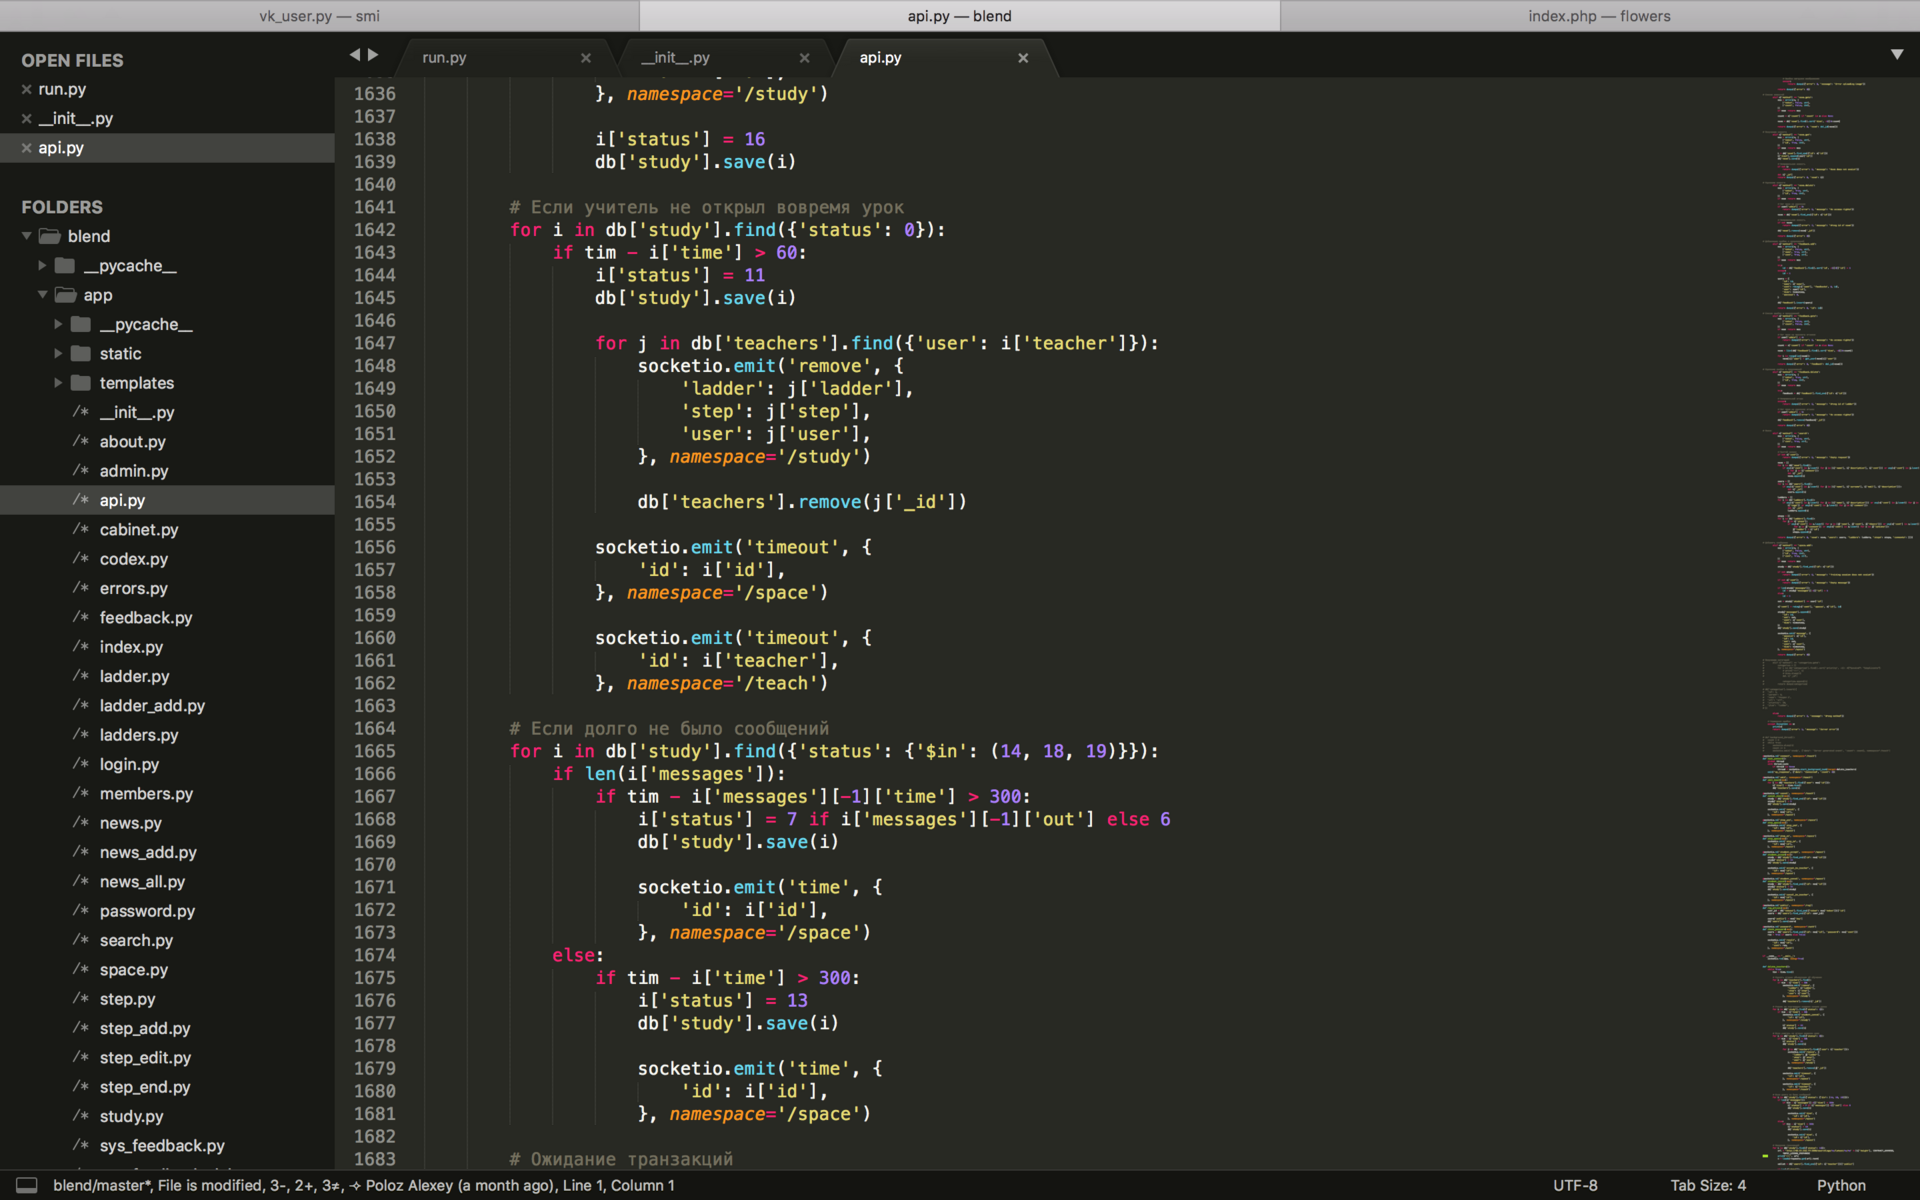Expand the __pycache__ folder inside app
The width and height of the screenshot is (1920, 1200).
(58, 324)
